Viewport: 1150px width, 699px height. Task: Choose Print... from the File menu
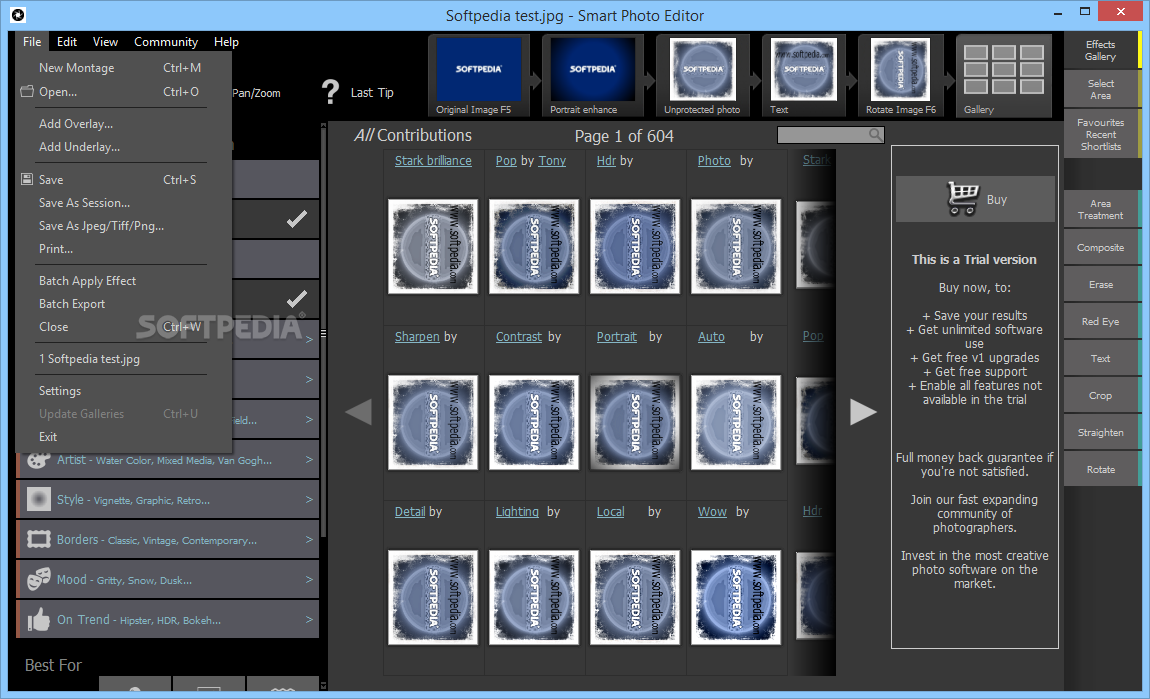coord(123,249)
